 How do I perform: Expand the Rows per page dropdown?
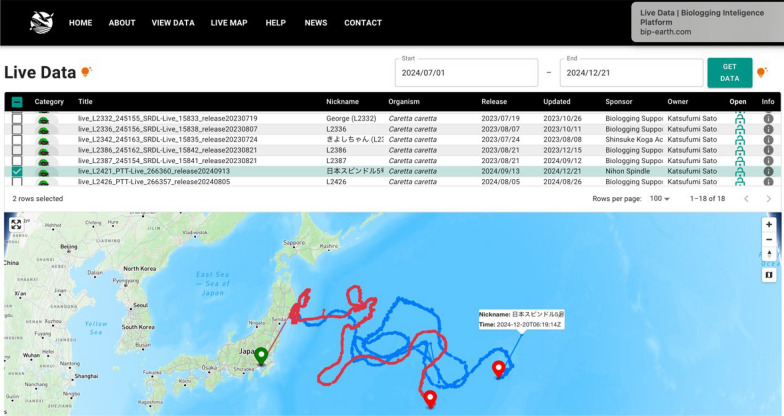coord(659,199)
